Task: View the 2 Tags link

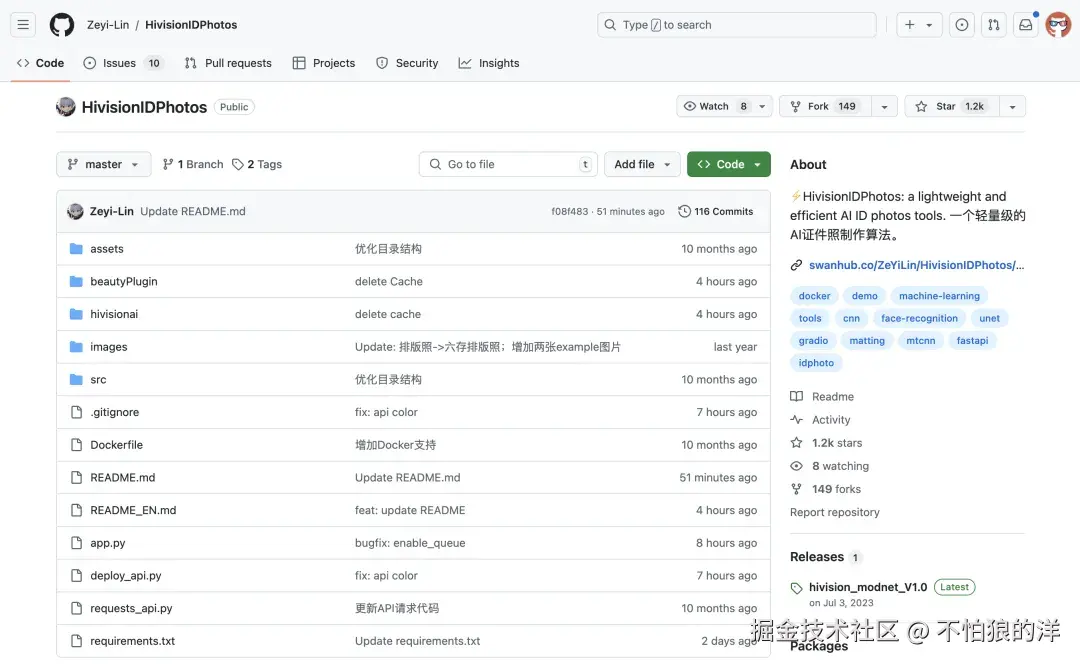Action: (x=257, y=164)
